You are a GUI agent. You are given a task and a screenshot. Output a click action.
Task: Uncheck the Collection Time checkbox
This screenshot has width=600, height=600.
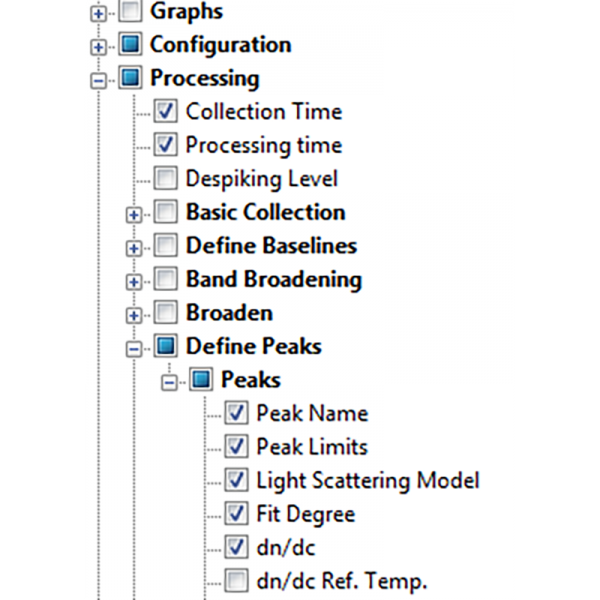[x=166, y=111]
